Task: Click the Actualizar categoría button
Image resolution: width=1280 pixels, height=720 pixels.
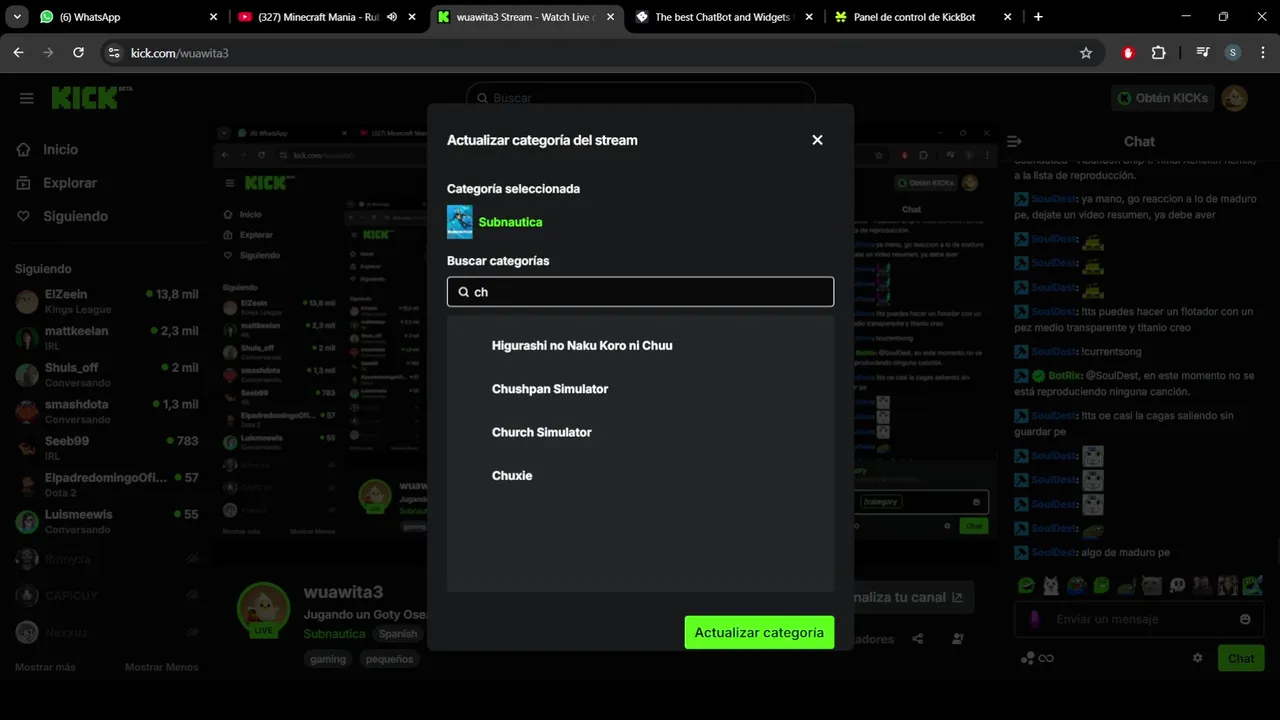Action: point(759,632)
